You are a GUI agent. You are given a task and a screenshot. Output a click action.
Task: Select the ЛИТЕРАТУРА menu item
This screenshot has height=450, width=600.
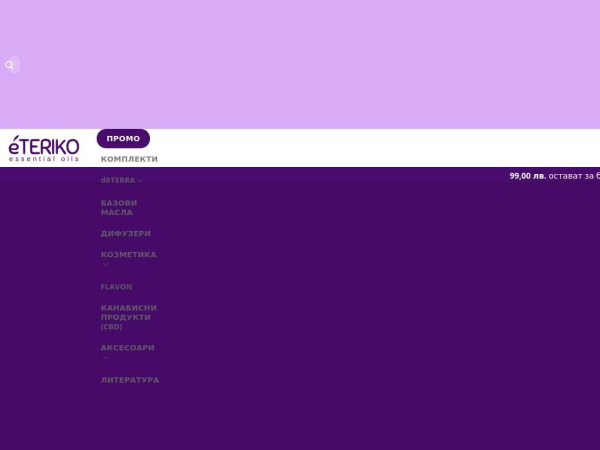coord(130,380)
